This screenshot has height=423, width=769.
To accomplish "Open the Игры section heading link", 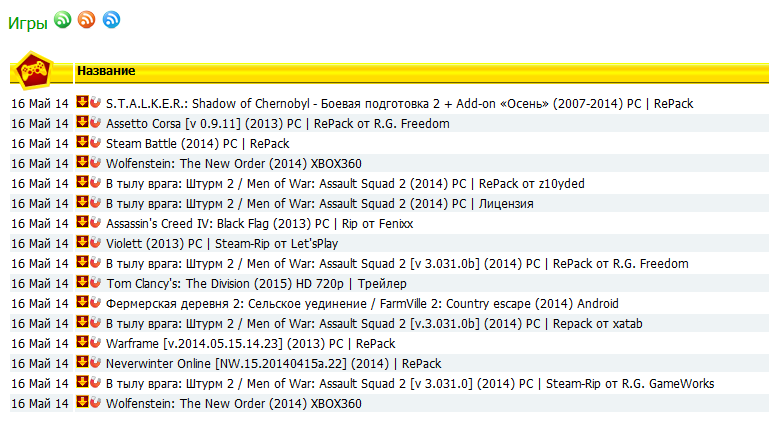I will 27,20.
